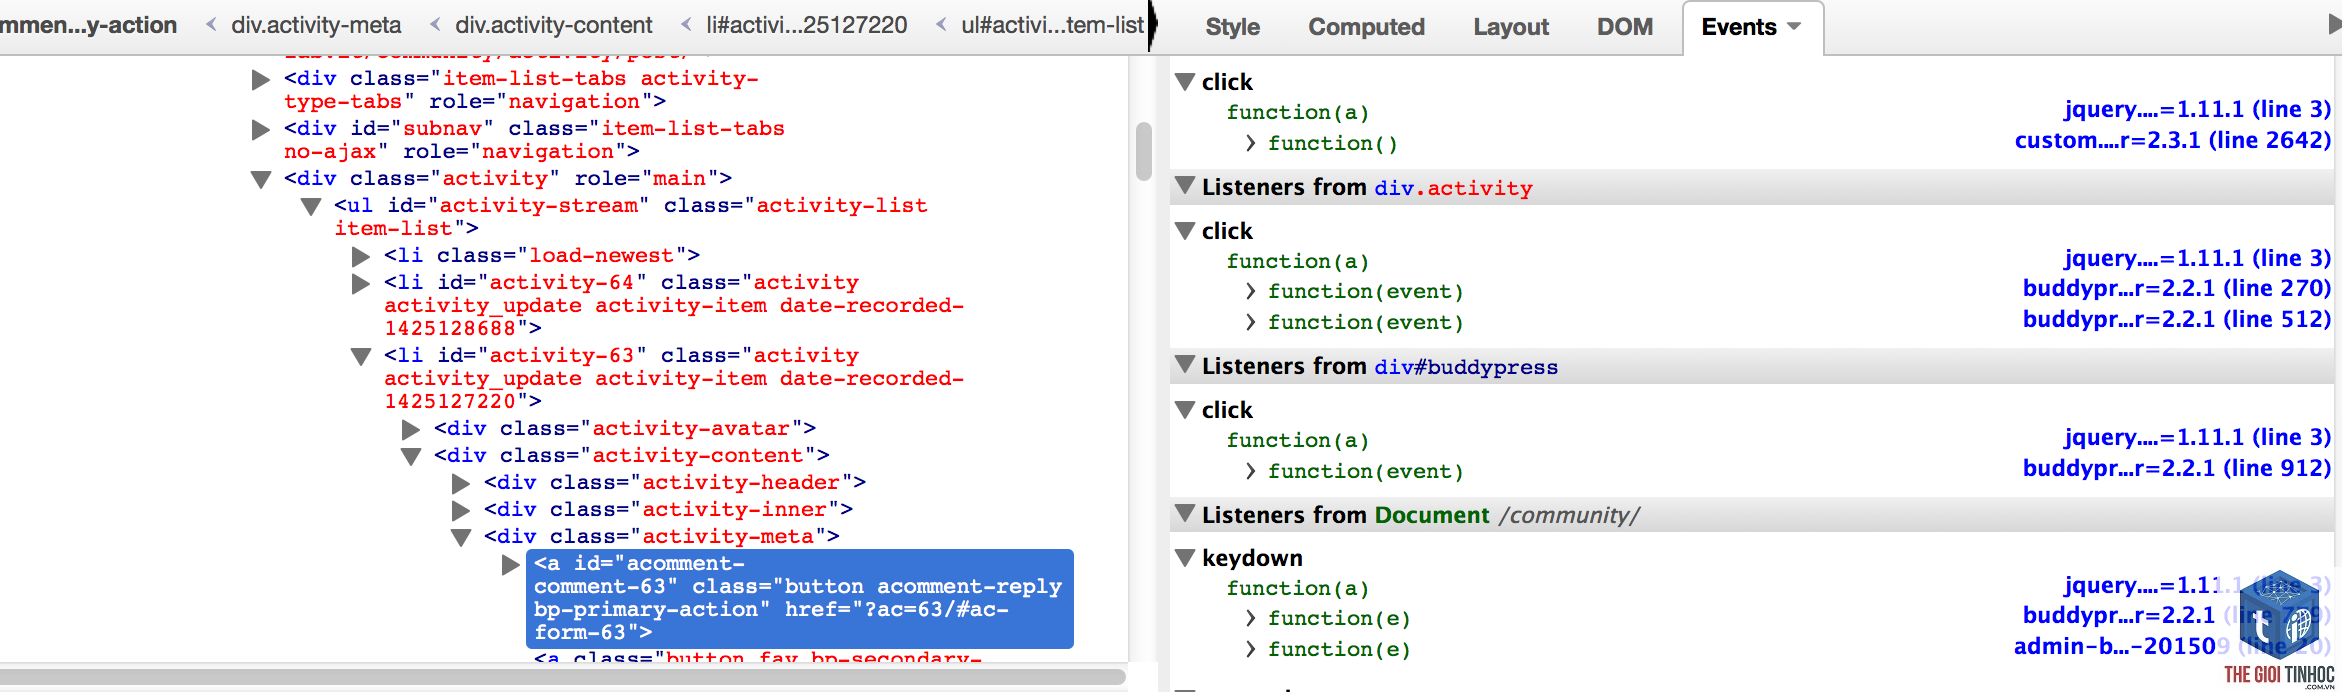Expand the div activity-inner node
This screenshot has height=692, width=2342.
[461, 510]
